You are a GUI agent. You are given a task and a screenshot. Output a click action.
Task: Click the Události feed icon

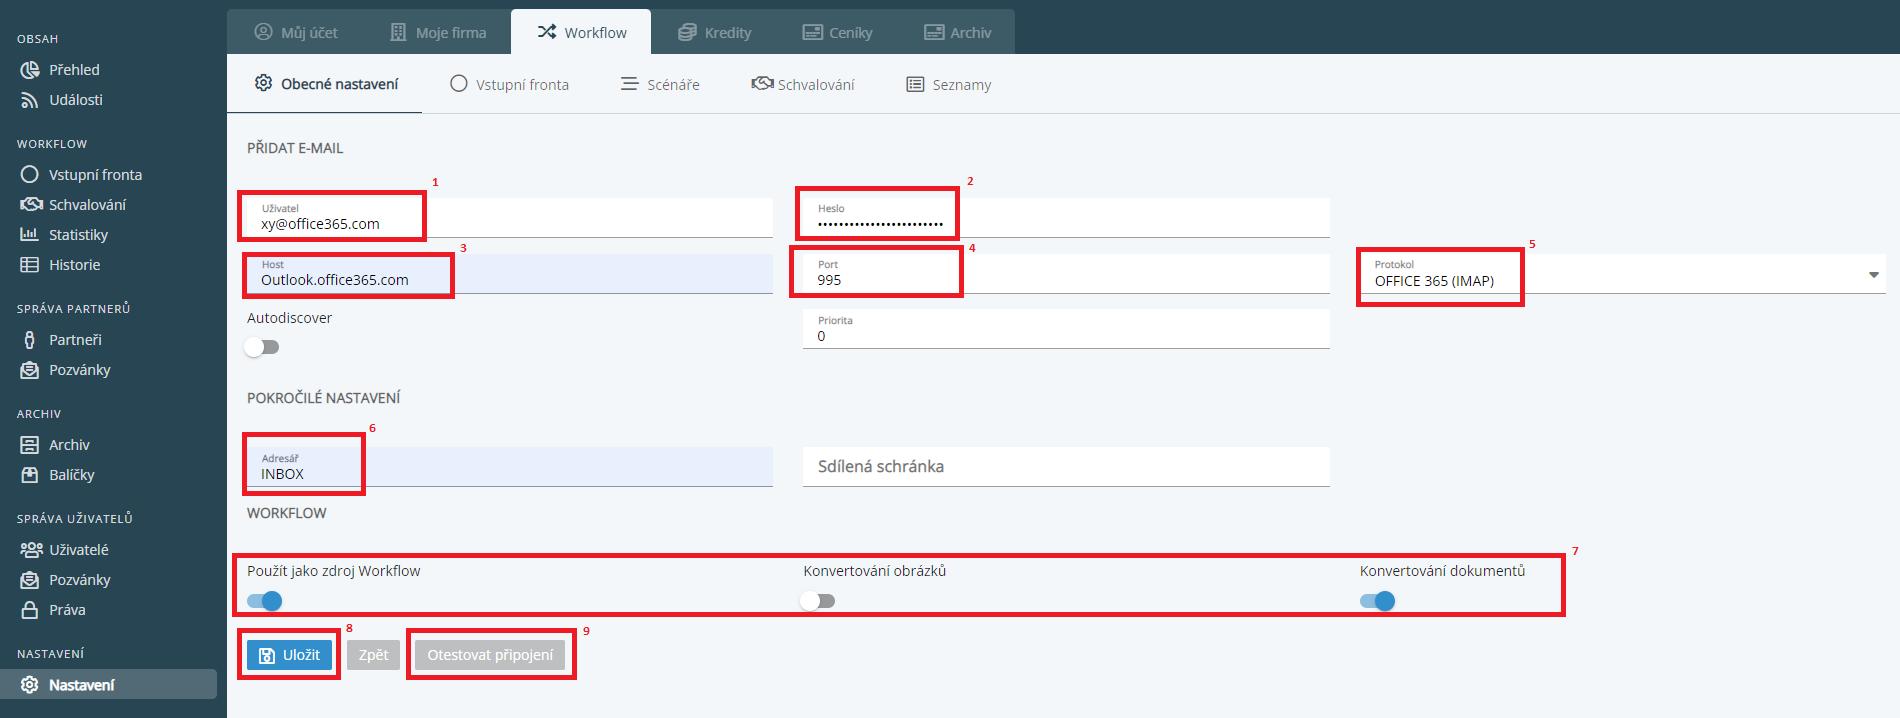tap(30, 100)
